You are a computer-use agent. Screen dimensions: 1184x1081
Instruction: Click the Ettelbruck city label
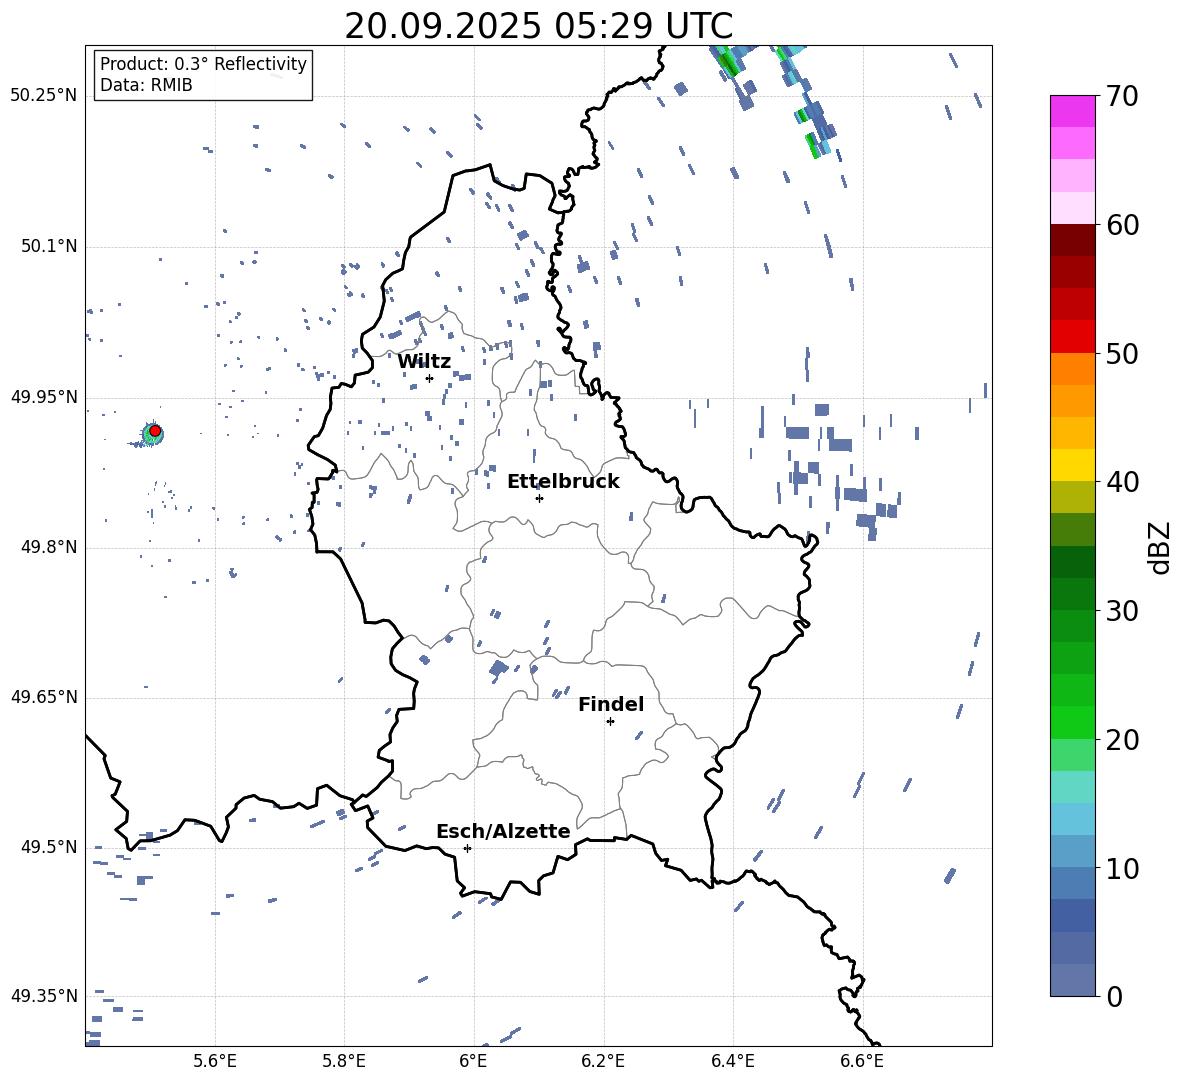tap(563, 482)
